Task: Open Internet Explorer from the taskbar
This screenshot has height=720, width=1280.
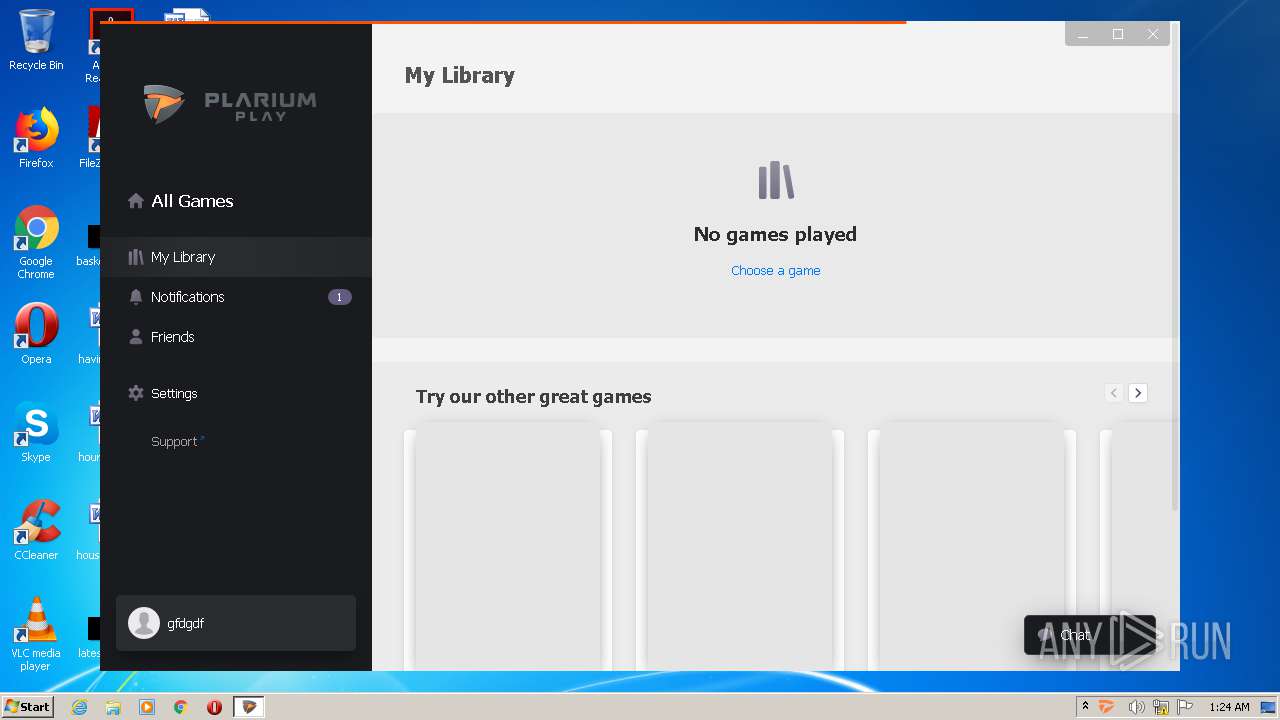Action: (x=79, y=706)
